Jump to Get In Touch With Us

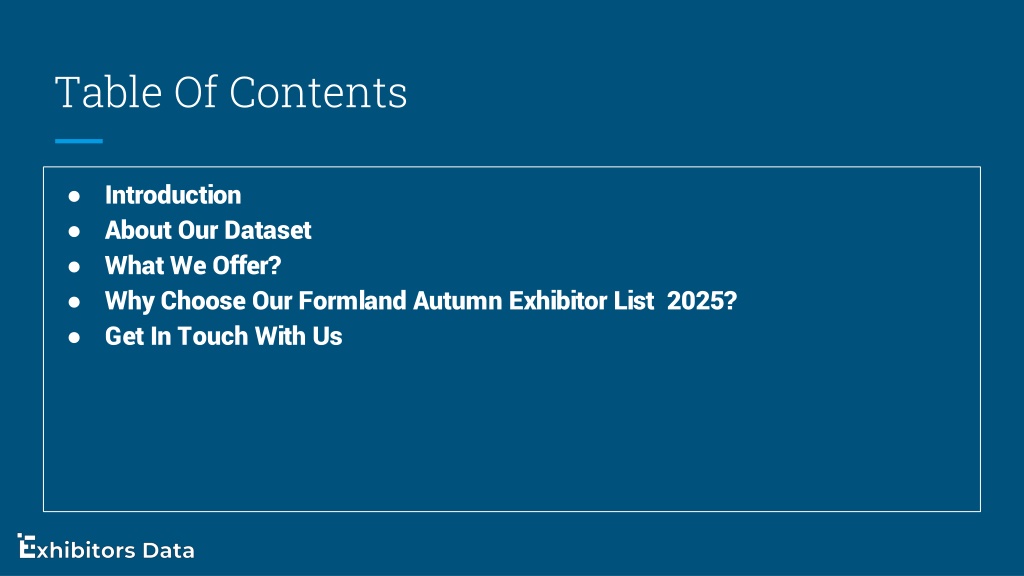[x=224, y=336]
